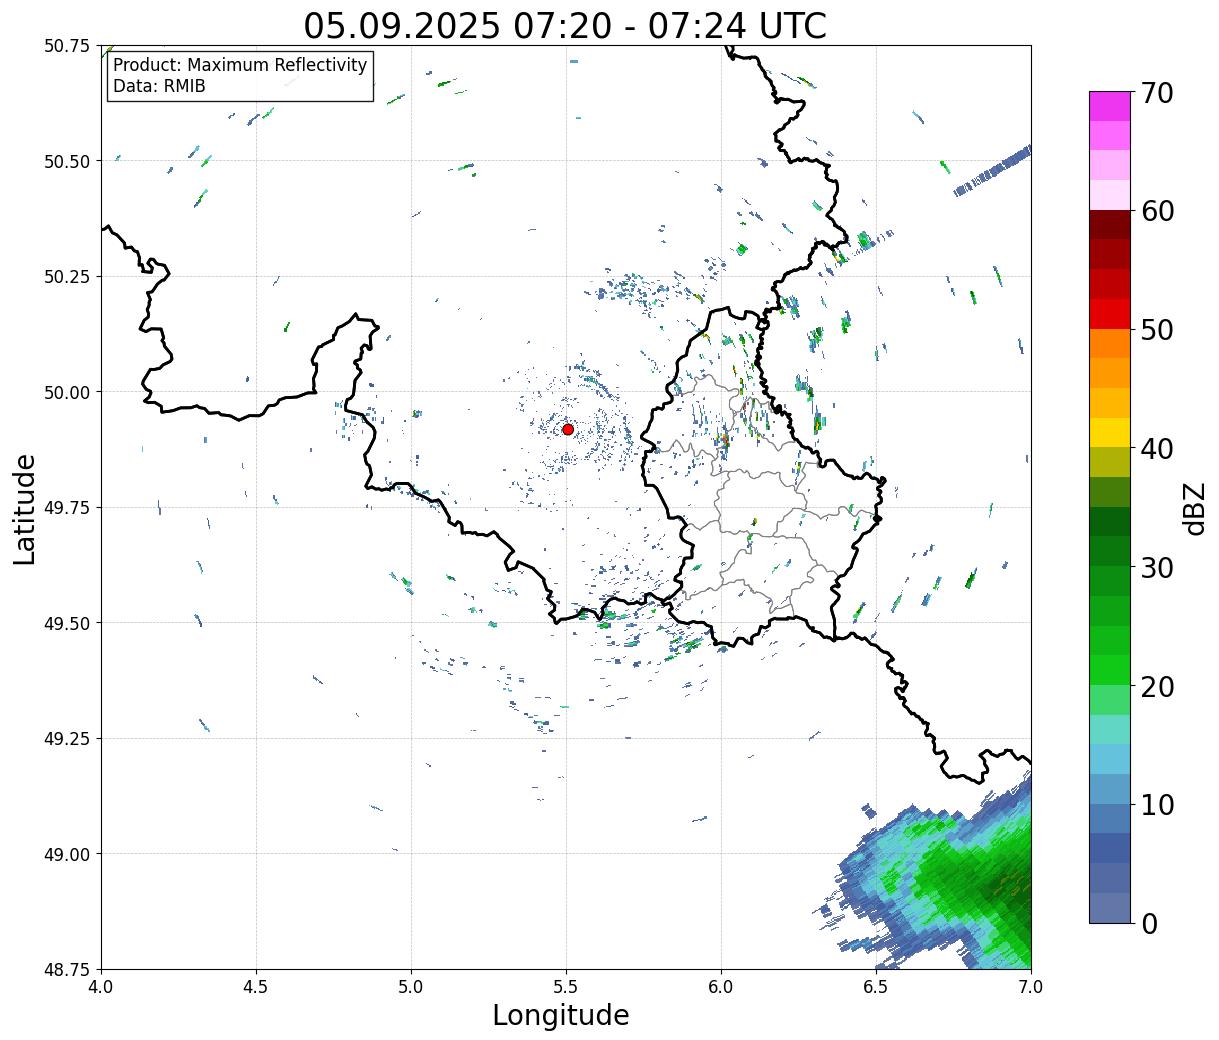Screen dimensions: 1219x1040
Task: Click the 70 colorbar tick label
Action: click(1156, 93)
